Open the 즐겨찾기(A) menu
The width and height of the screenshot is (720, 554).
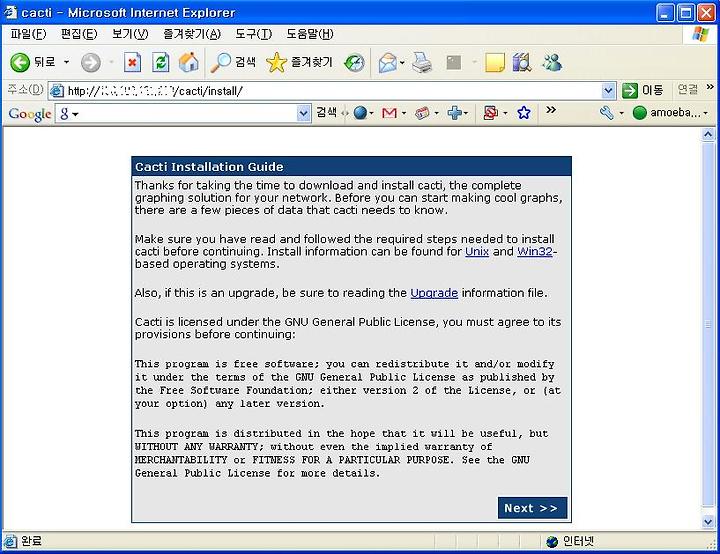coord(192,34)
